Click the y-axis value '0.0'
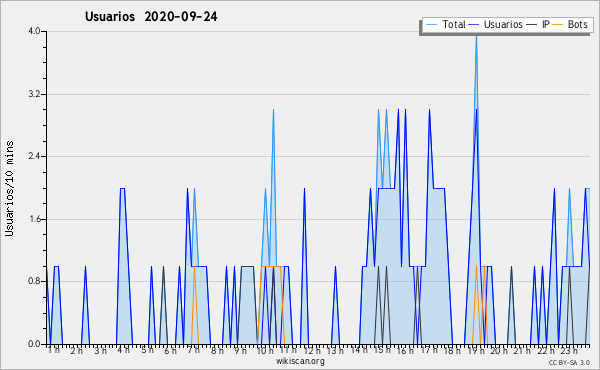The image size is (600, 370). click(x=34, y=344)
